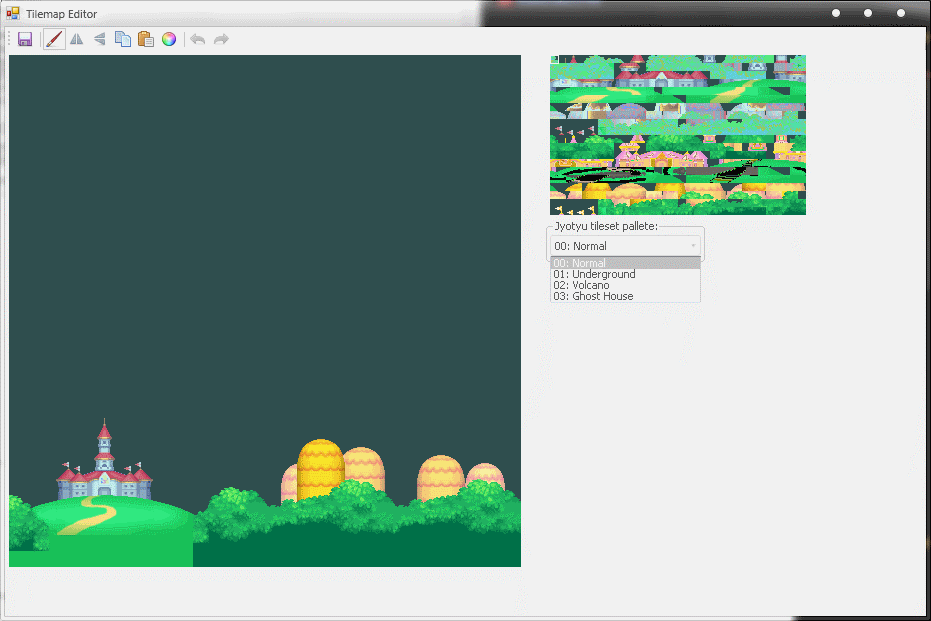Click the tileset preview image
Viewport: 931px width, 621px height.
pyautogui.click(x=677, y=134)
